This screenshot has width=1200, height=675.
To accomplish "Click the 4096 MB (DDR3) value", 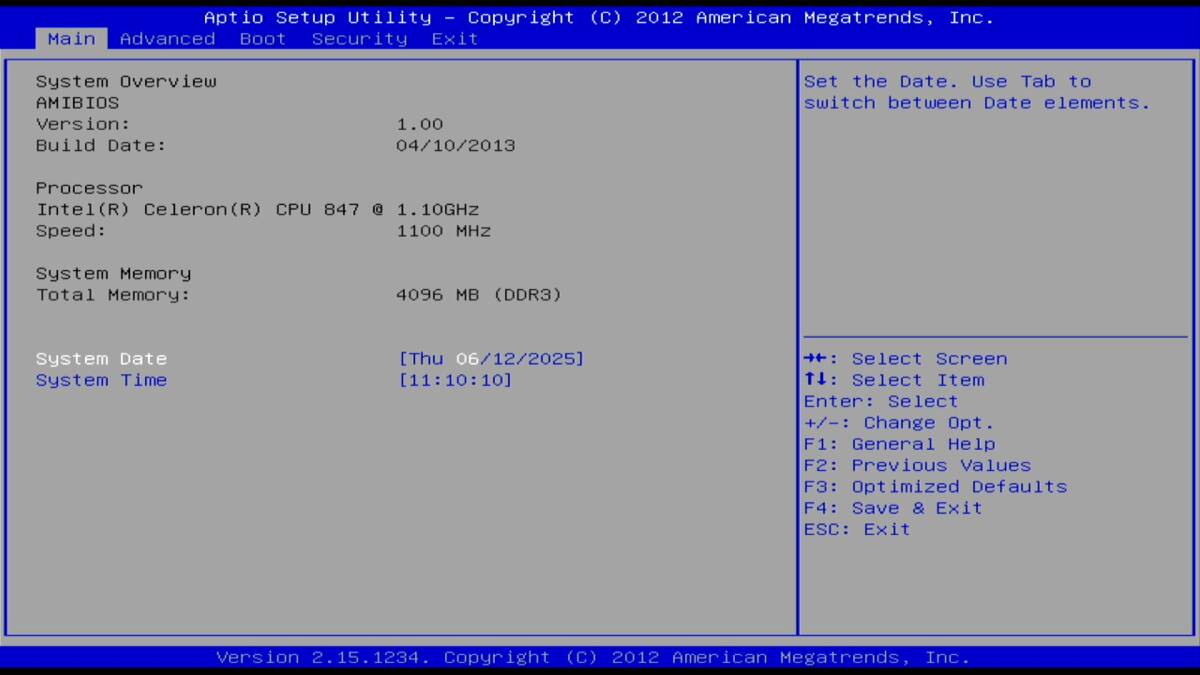I will pyautogui.click(x=480, y=295).
